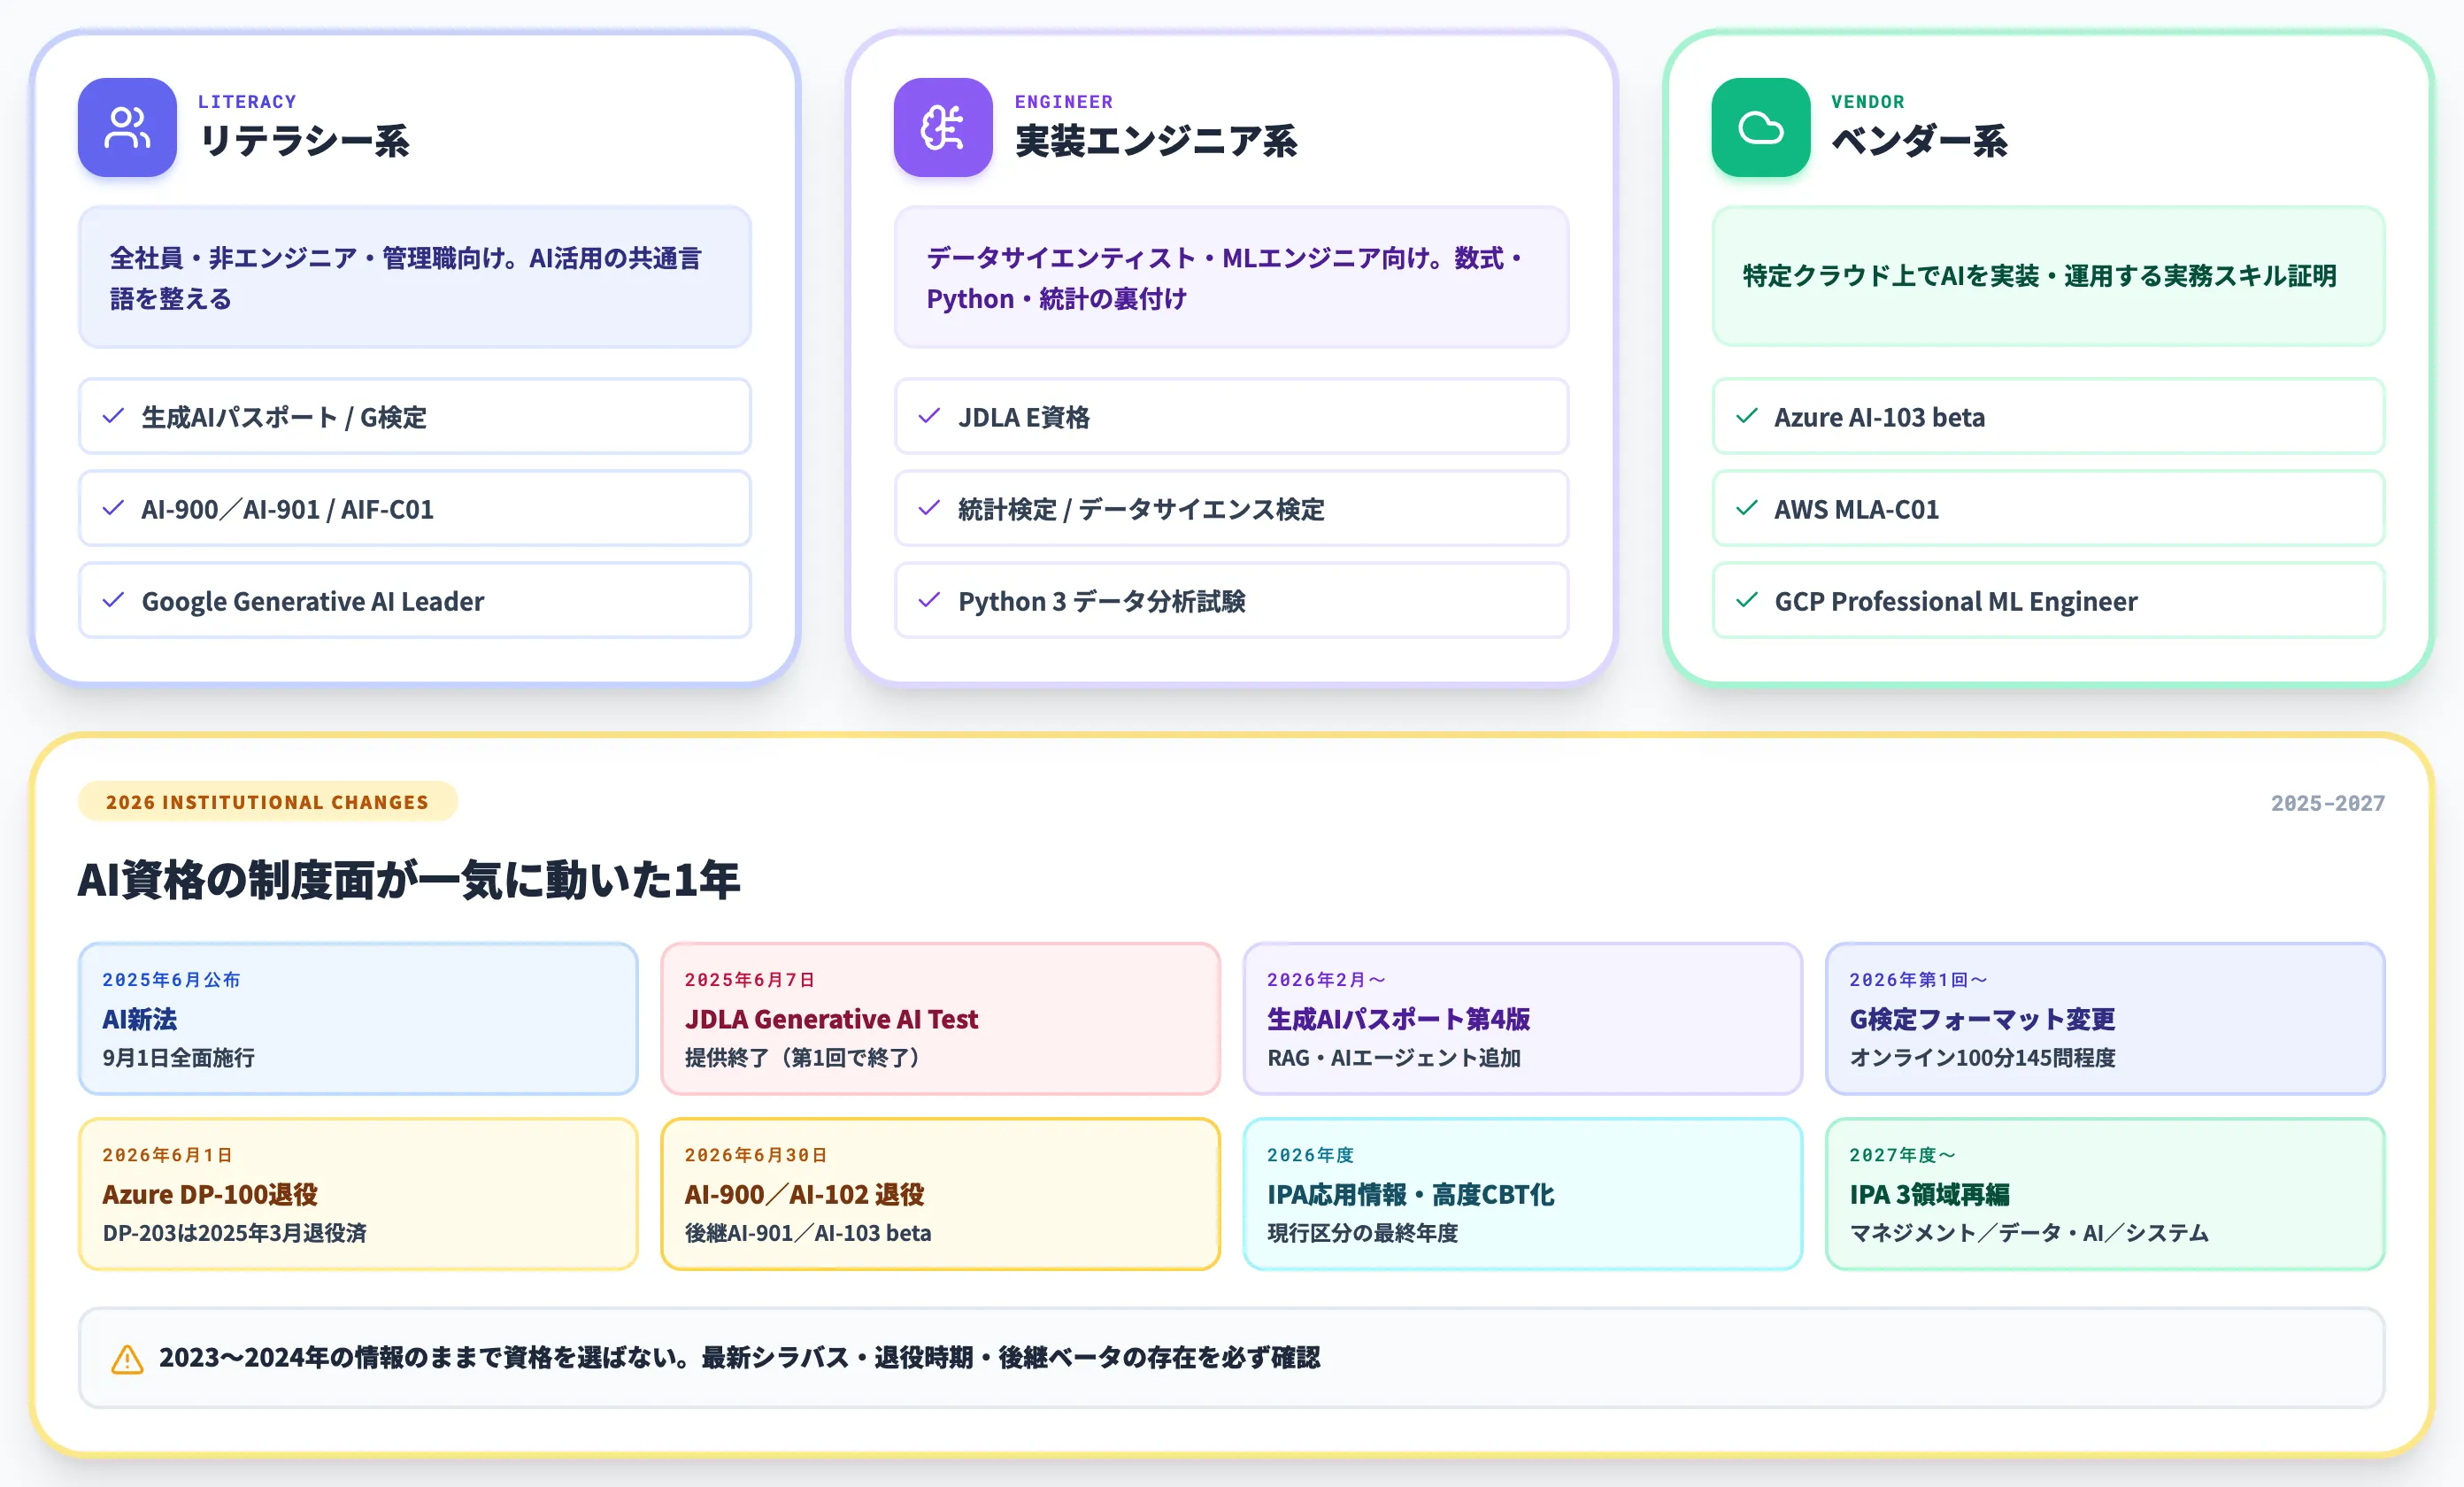This screenshot has width=2464, height=1487.
Task: Select the 生成AIパスポート / G検定 label
Action: [x=284, y=417]
